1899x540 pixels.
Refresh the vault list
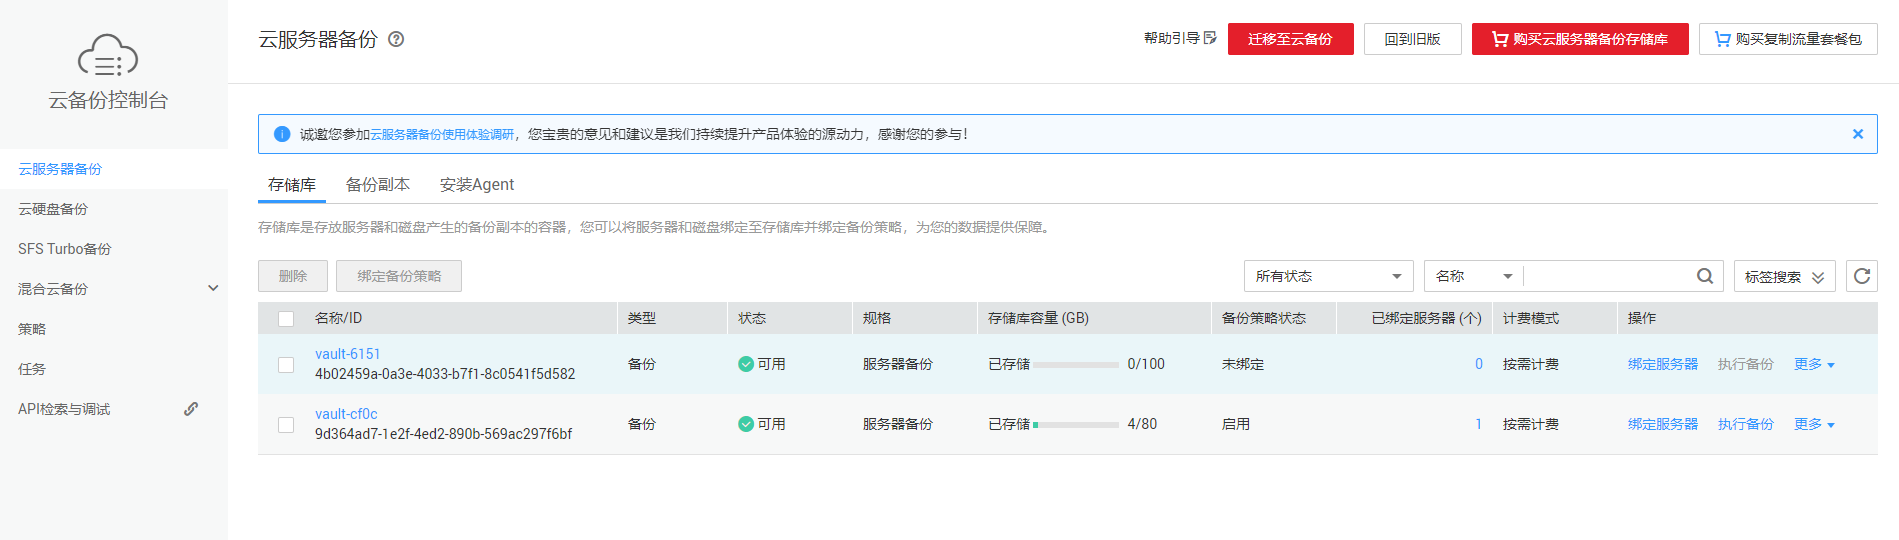[x=1861, y=276]
